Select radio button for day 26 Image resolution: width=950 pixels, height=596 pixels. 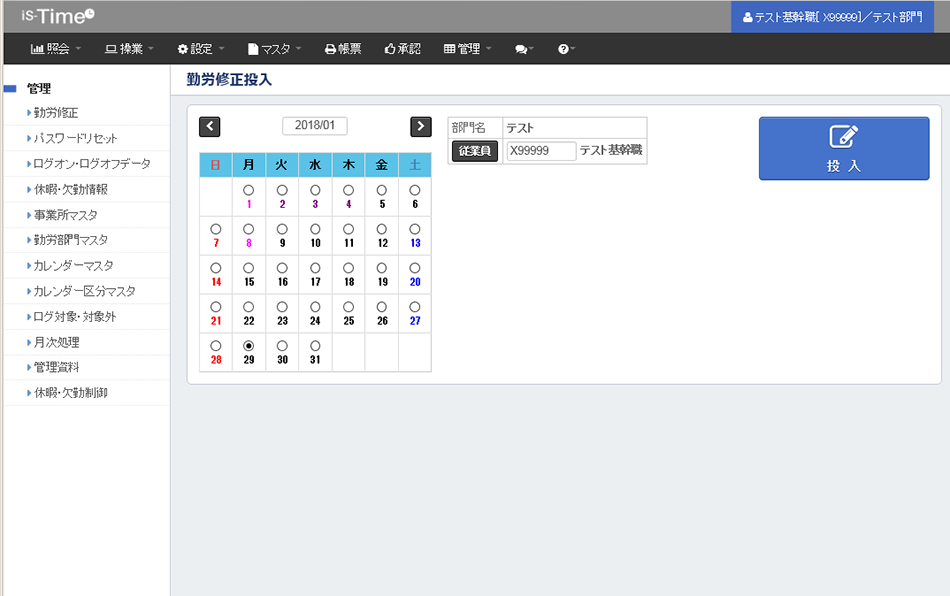pyautogui.click(x=382, y=306)
